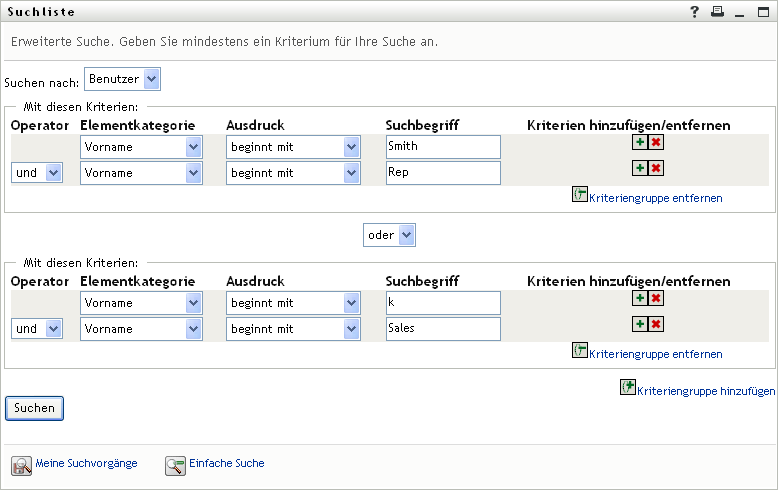Remove the Smith criterion row
778x490 pixels.
point(656,142)
